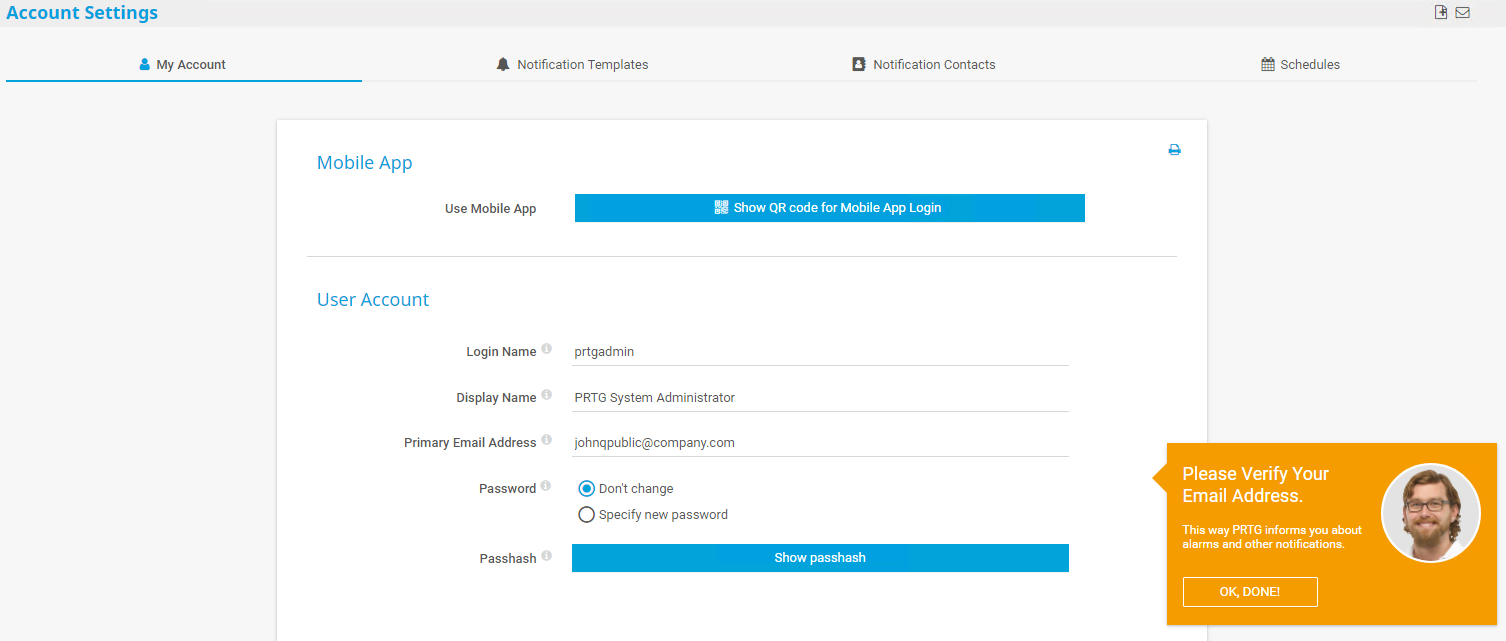Select the "Specify new password" radio button
Image resolution: width=1506 pixels, height=641 pixels.
pos(587,515)
